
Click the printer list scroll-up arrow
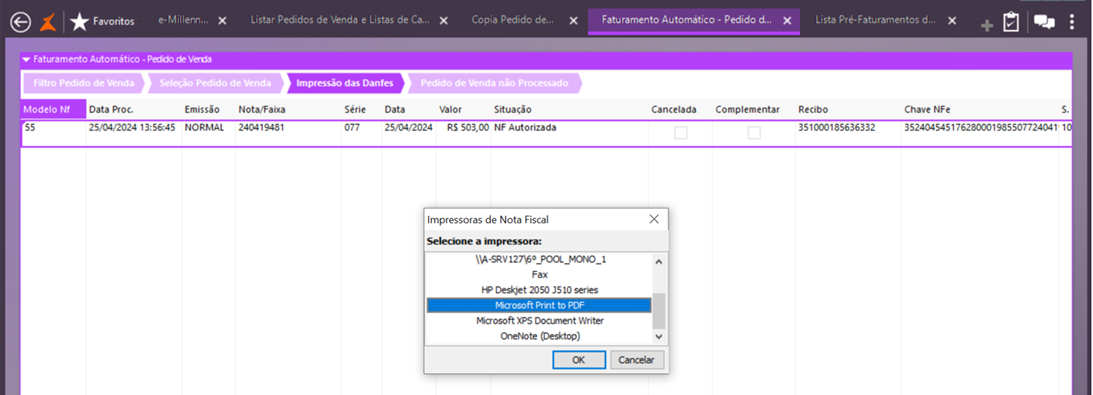659,261
